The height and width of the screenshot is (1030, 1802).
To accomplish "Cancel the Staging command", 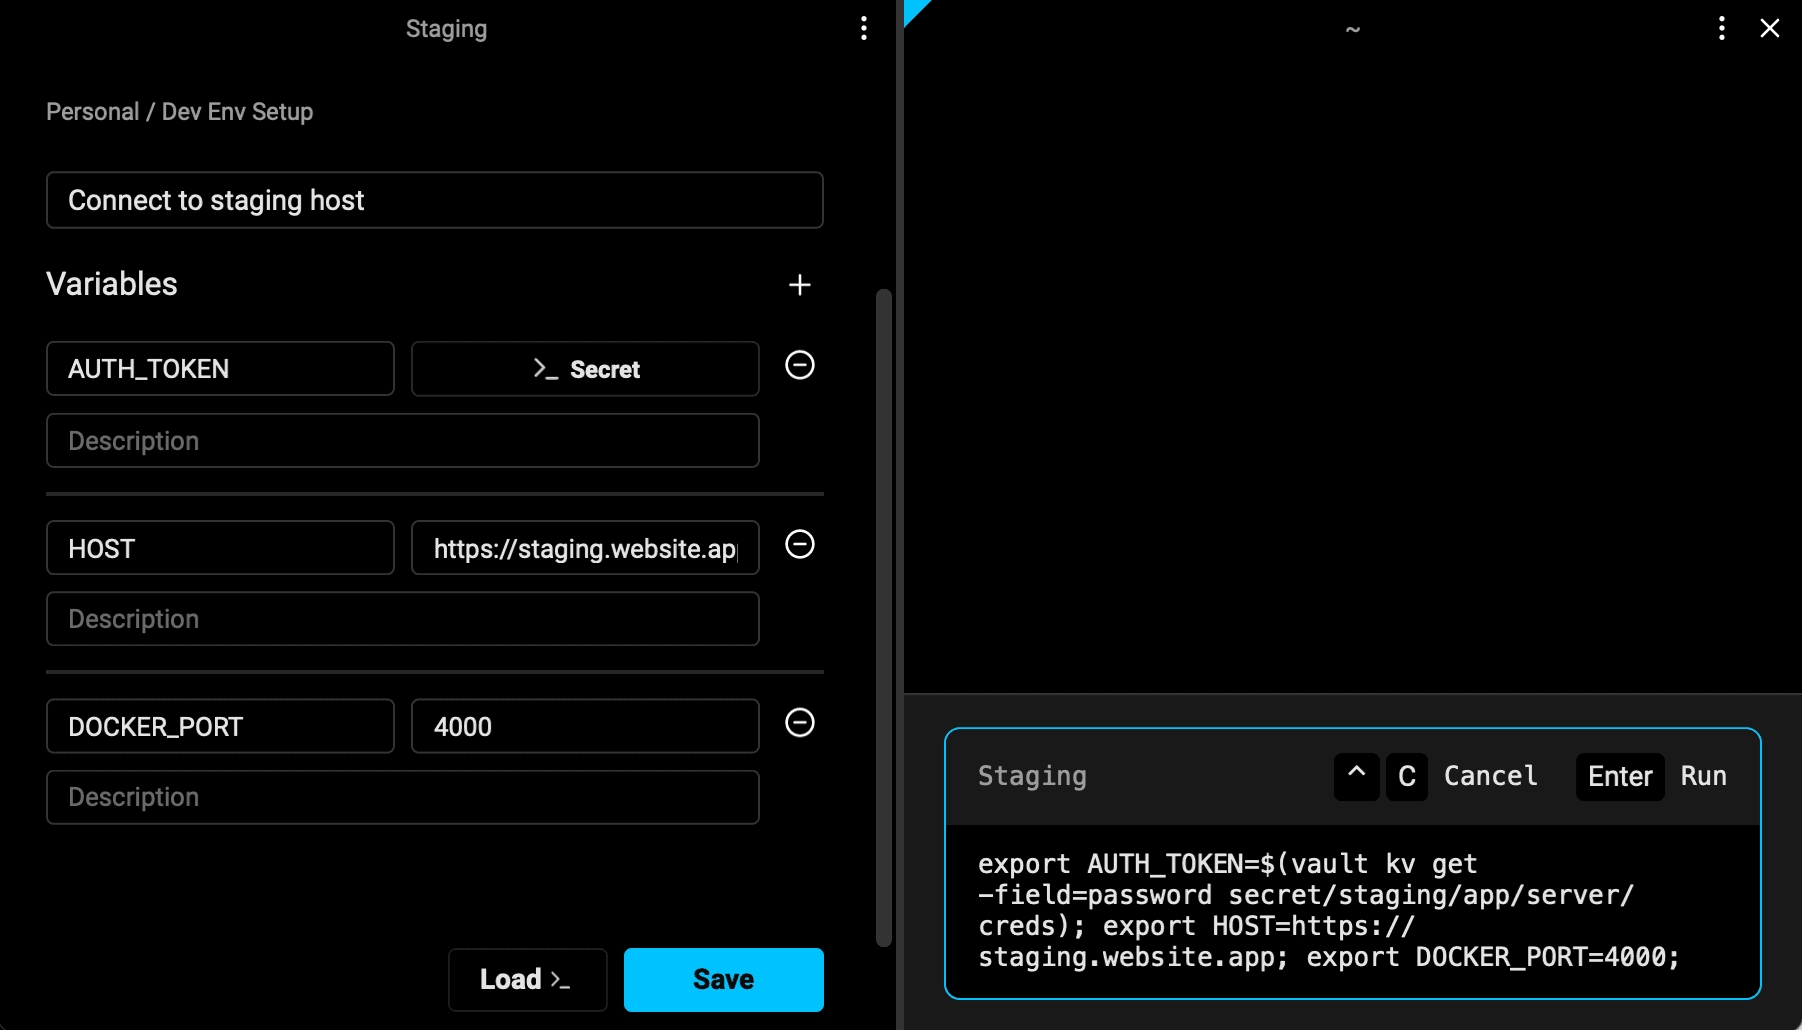I will click(1490, 777).
